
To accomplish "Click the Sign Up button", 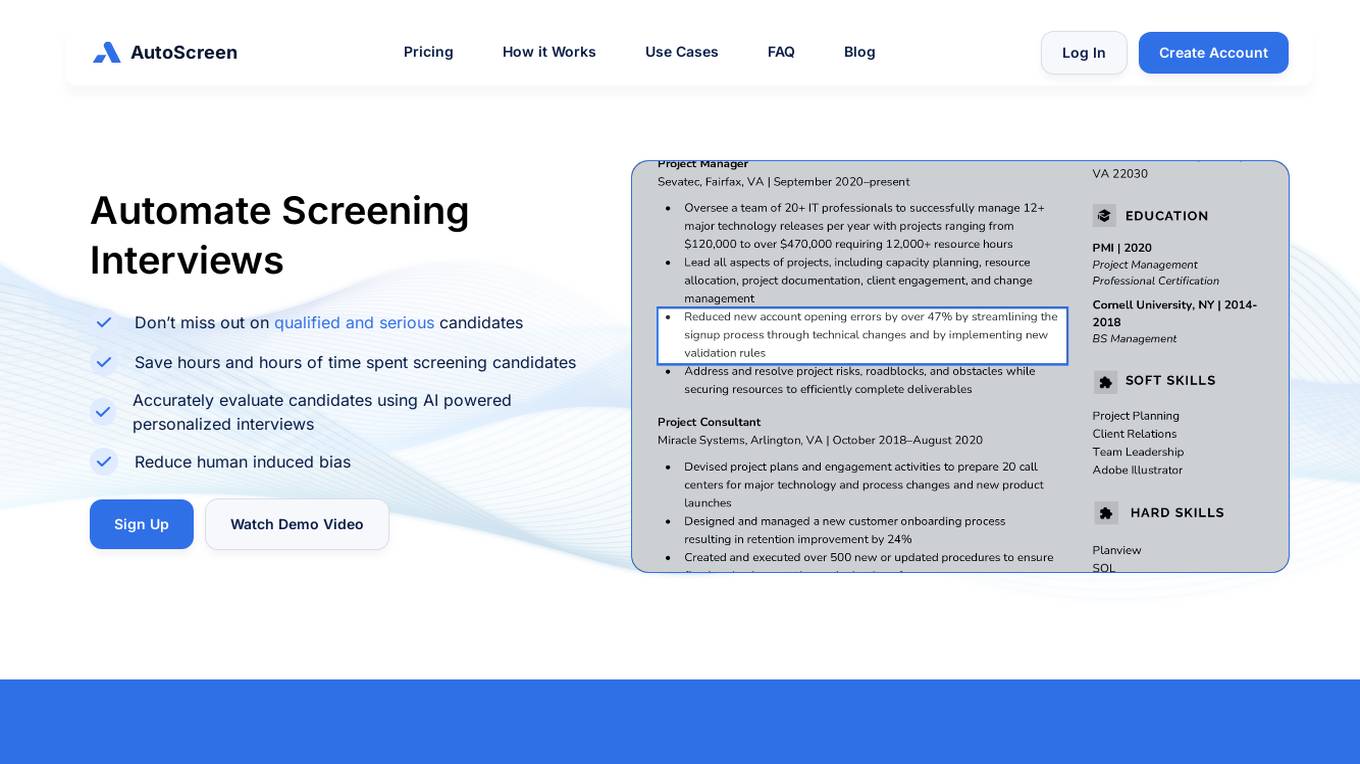I will pyautogui.click(x=141, y=524).
